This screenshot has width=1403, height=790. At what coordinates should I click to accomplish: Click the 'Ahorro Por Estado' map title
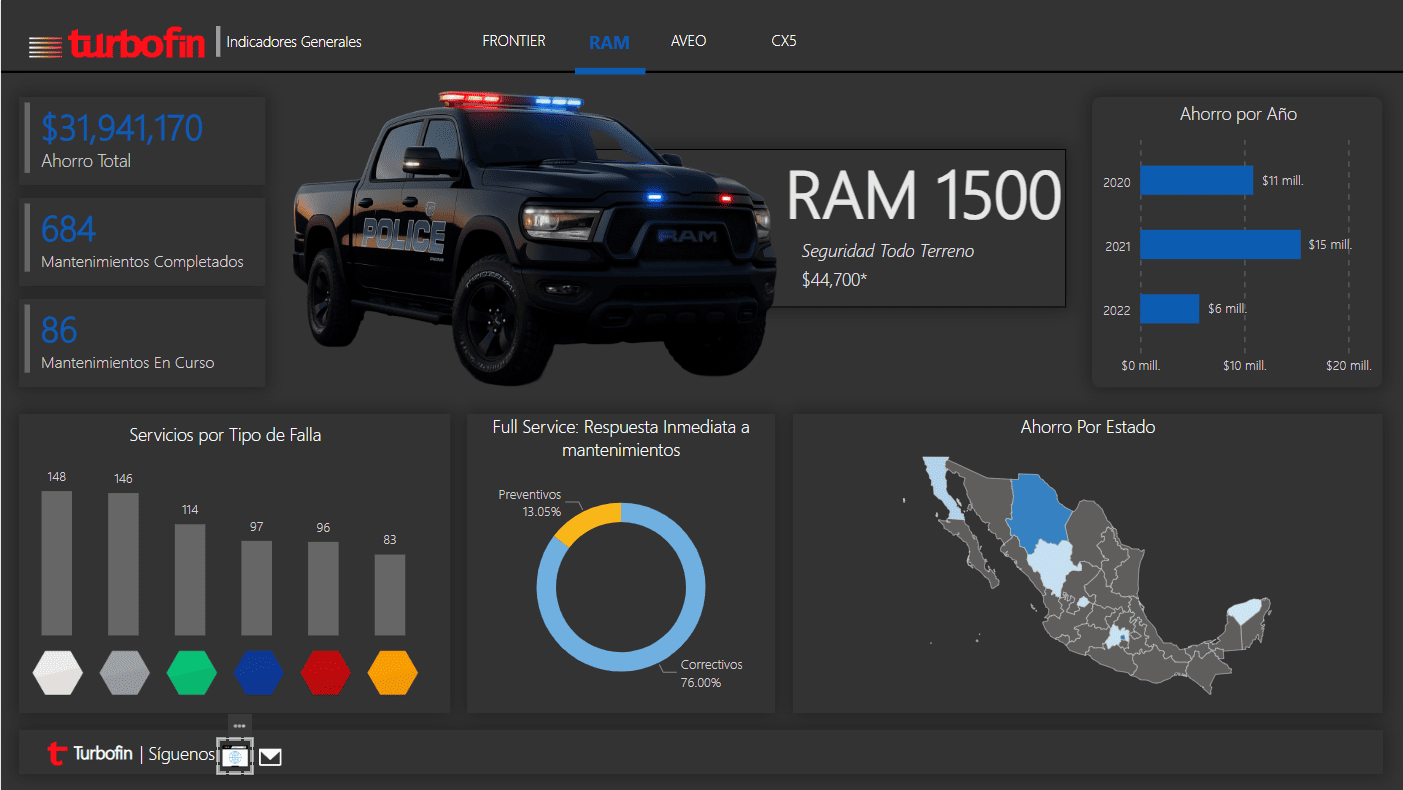click(x=1088, y=427)
